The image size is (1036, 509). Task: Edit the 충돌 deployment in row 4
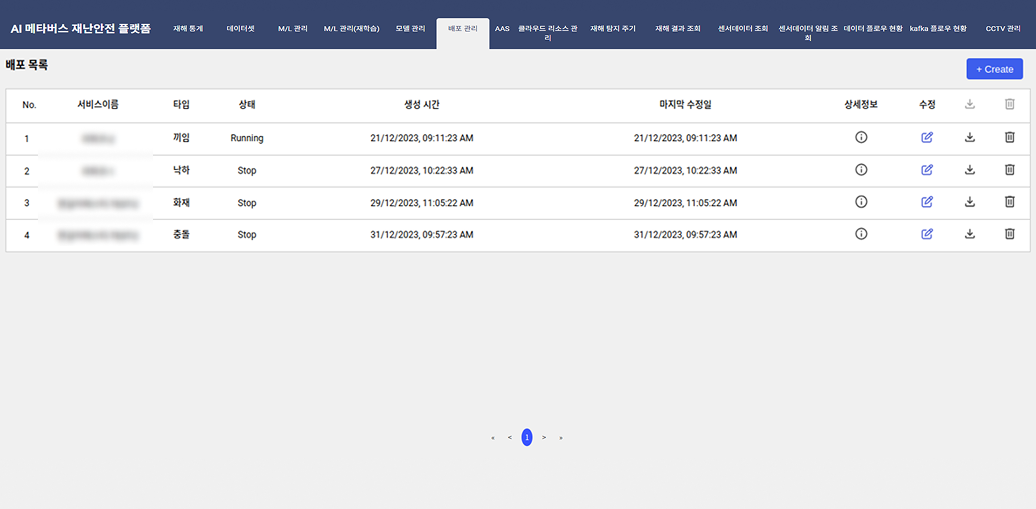(x=927, y=233)
